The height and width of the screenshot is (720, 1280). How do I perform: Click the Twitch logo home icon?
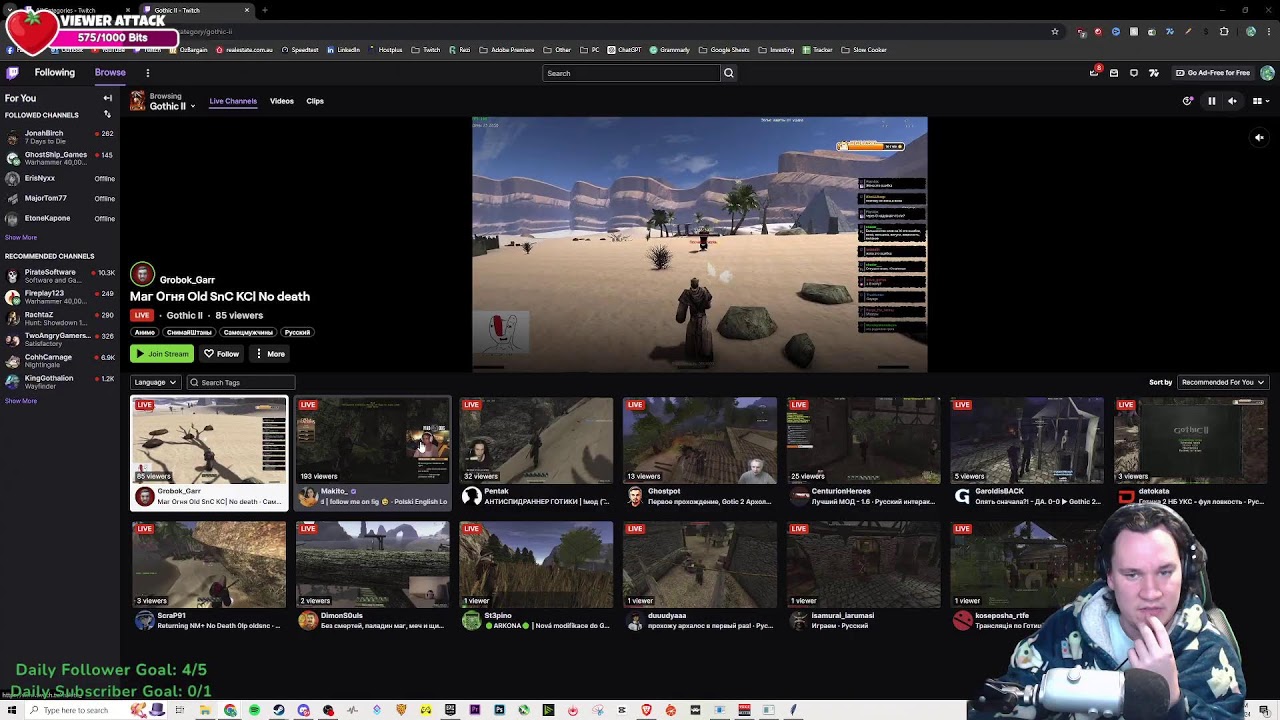tap(12, 73)
